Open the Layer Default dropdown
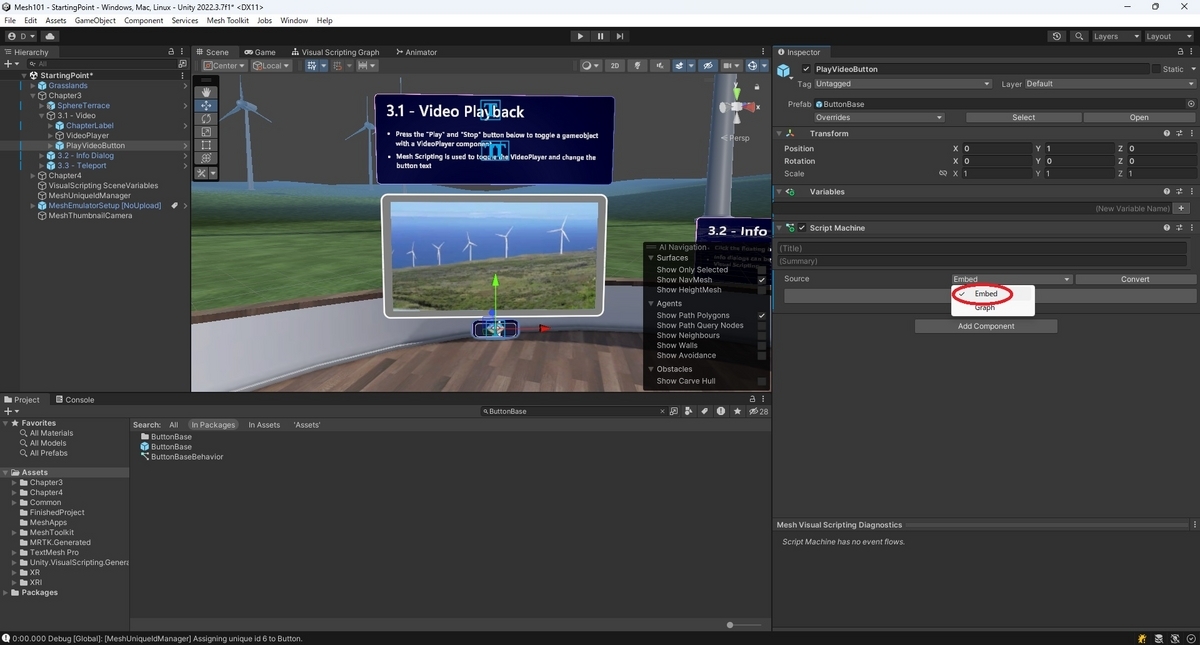Viewport: 1200px width, 645px height. pyautogui.click(x=1110, y=84)
